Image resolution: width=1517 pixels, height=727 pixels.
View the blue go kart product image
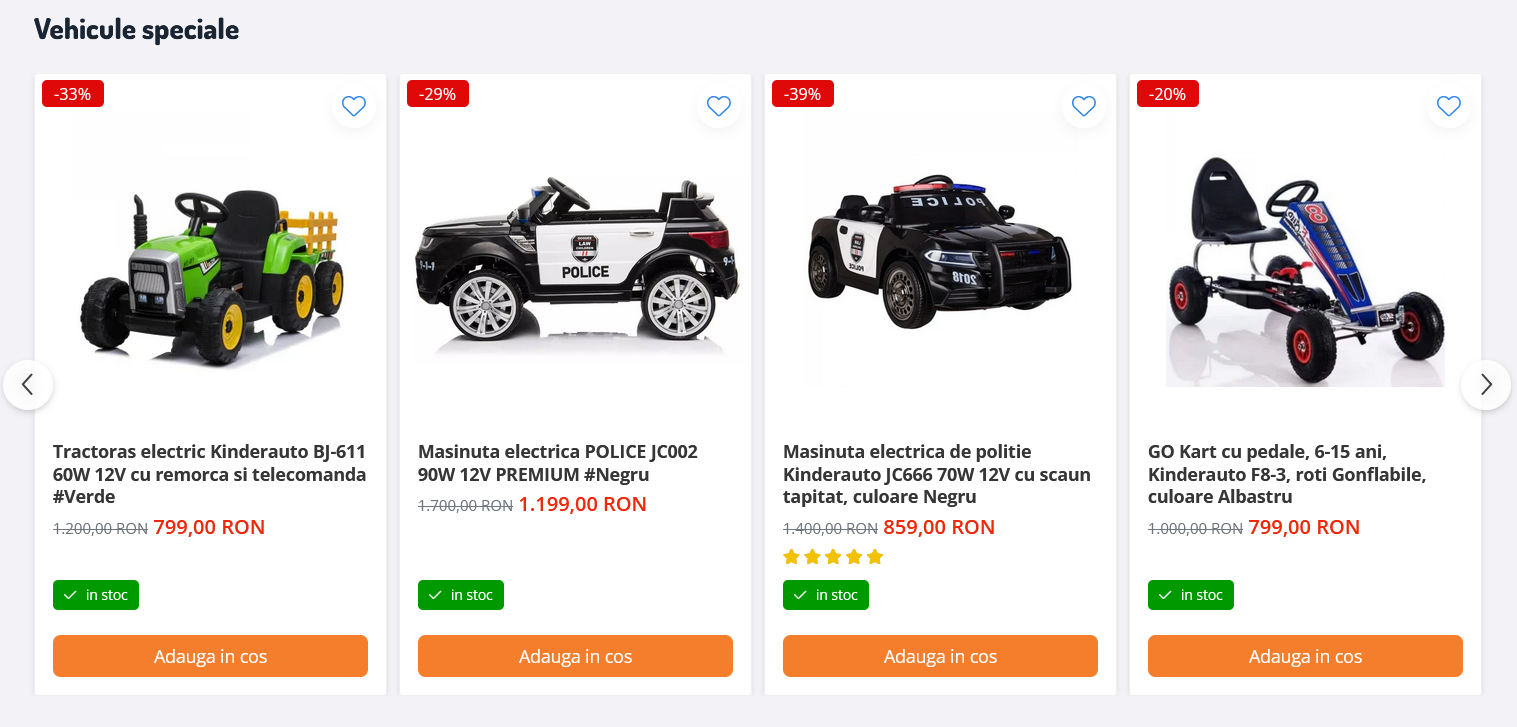click(1305, 268)
